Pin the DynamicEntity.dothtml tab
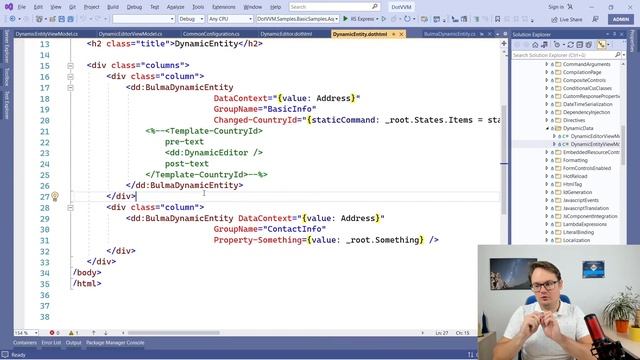This screenshot has width=640, height=360. tap(394, 34)
